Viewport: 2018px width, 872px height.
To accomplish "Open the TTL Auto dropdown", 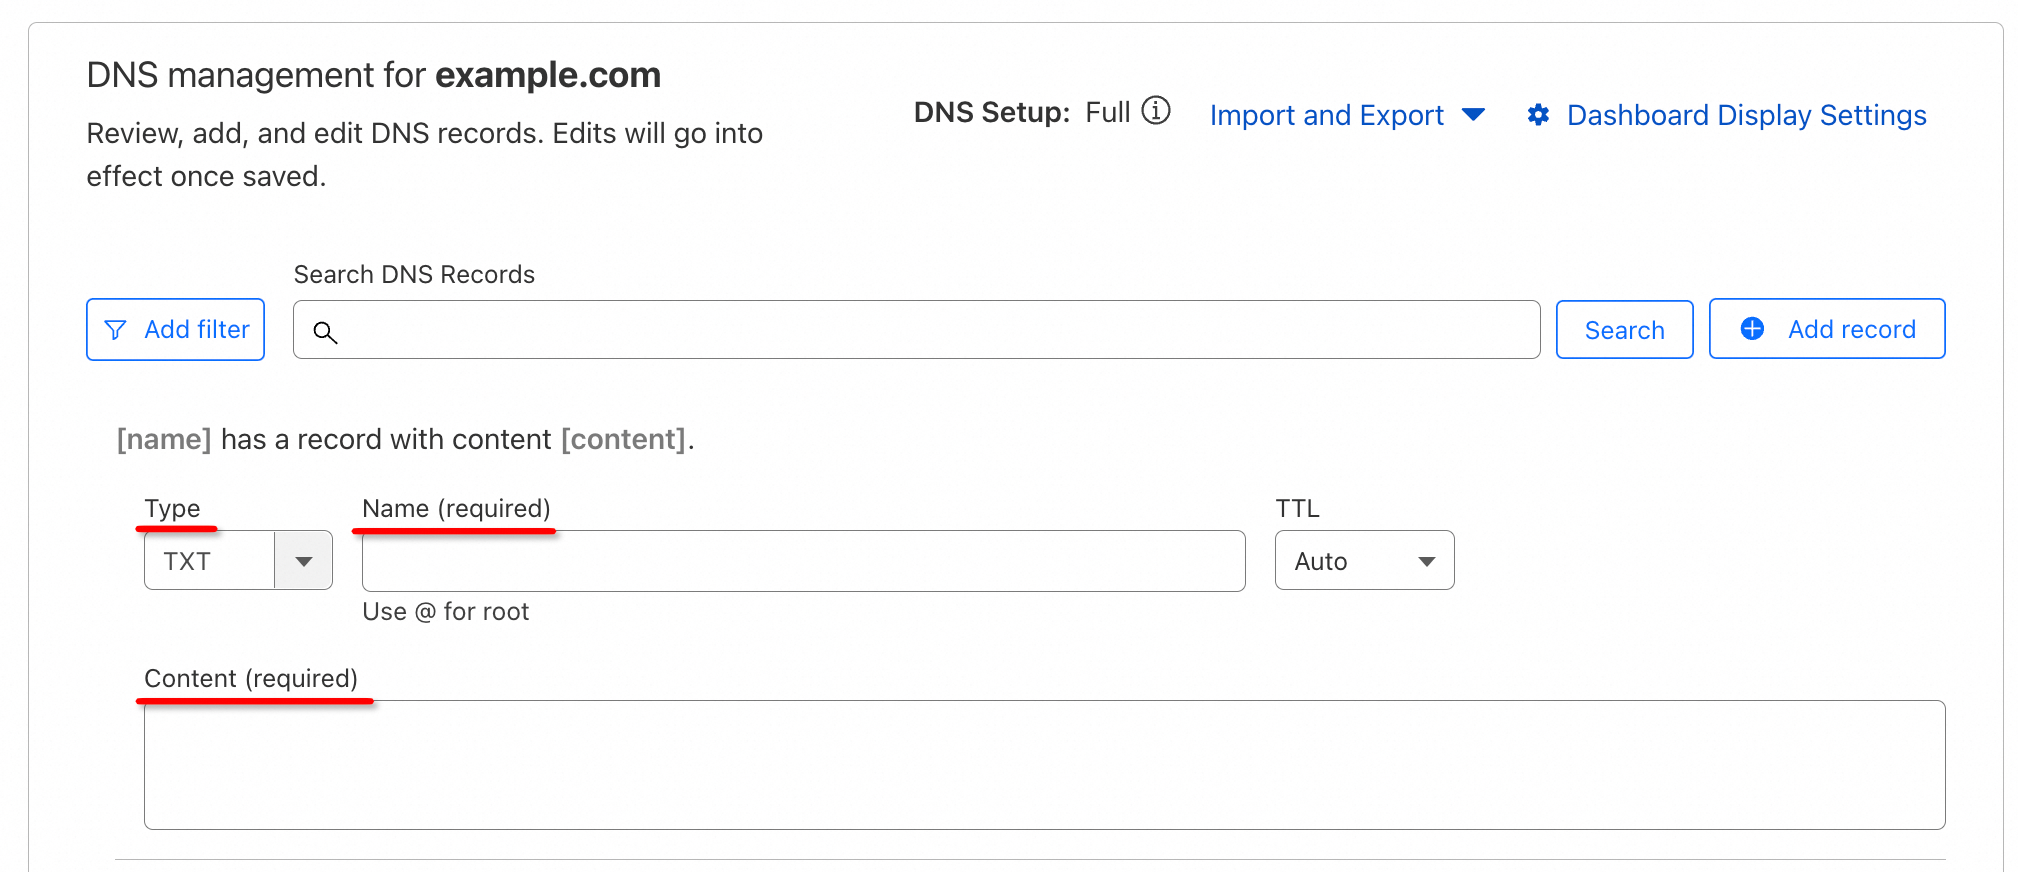I will click(x=1364, y=561).
